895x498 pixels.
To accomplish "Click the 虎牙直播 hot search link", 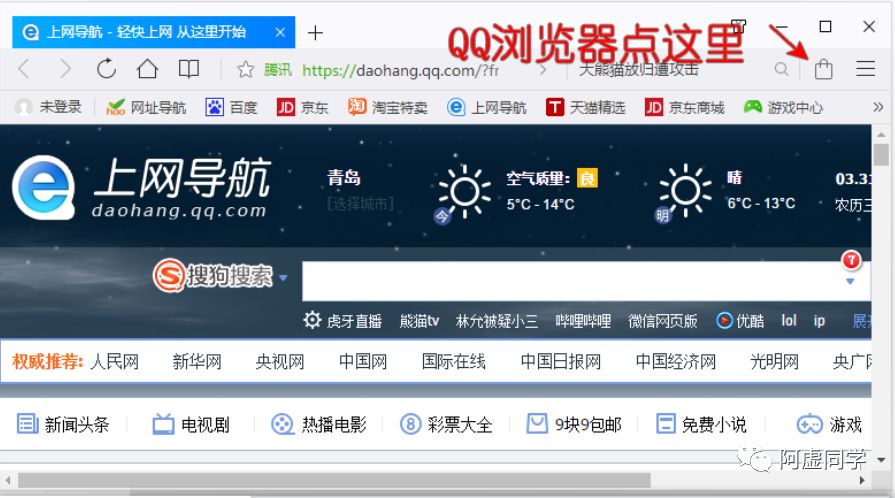I will point(354,321).
